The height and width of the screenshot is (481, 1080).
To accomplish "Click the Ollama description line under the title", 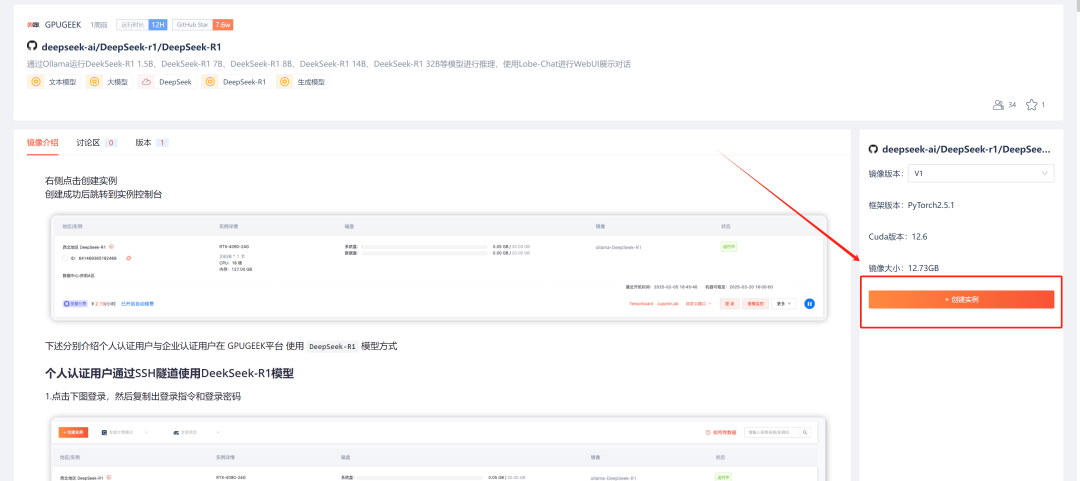I will (x=329, y=64).
